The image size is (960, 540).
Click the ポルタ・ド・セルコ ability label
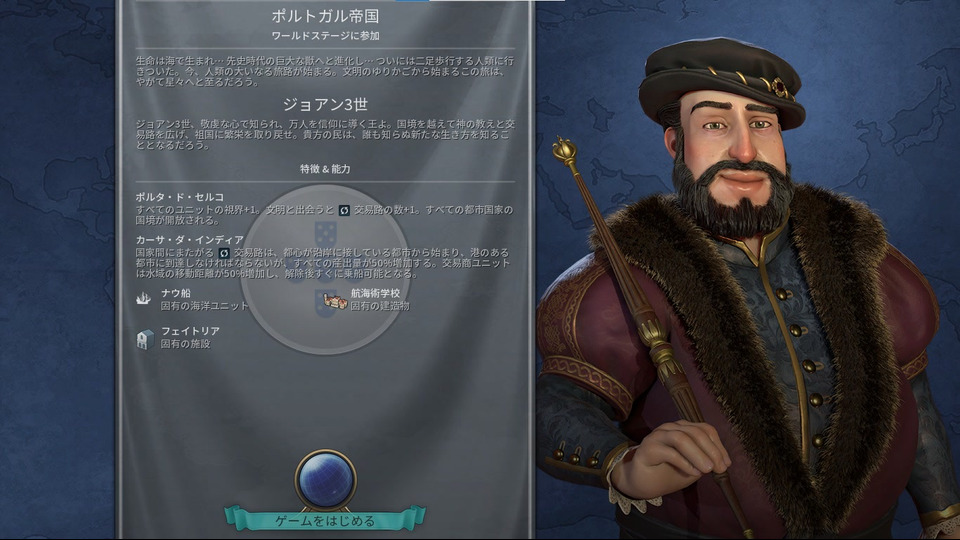tap(179, 197)
